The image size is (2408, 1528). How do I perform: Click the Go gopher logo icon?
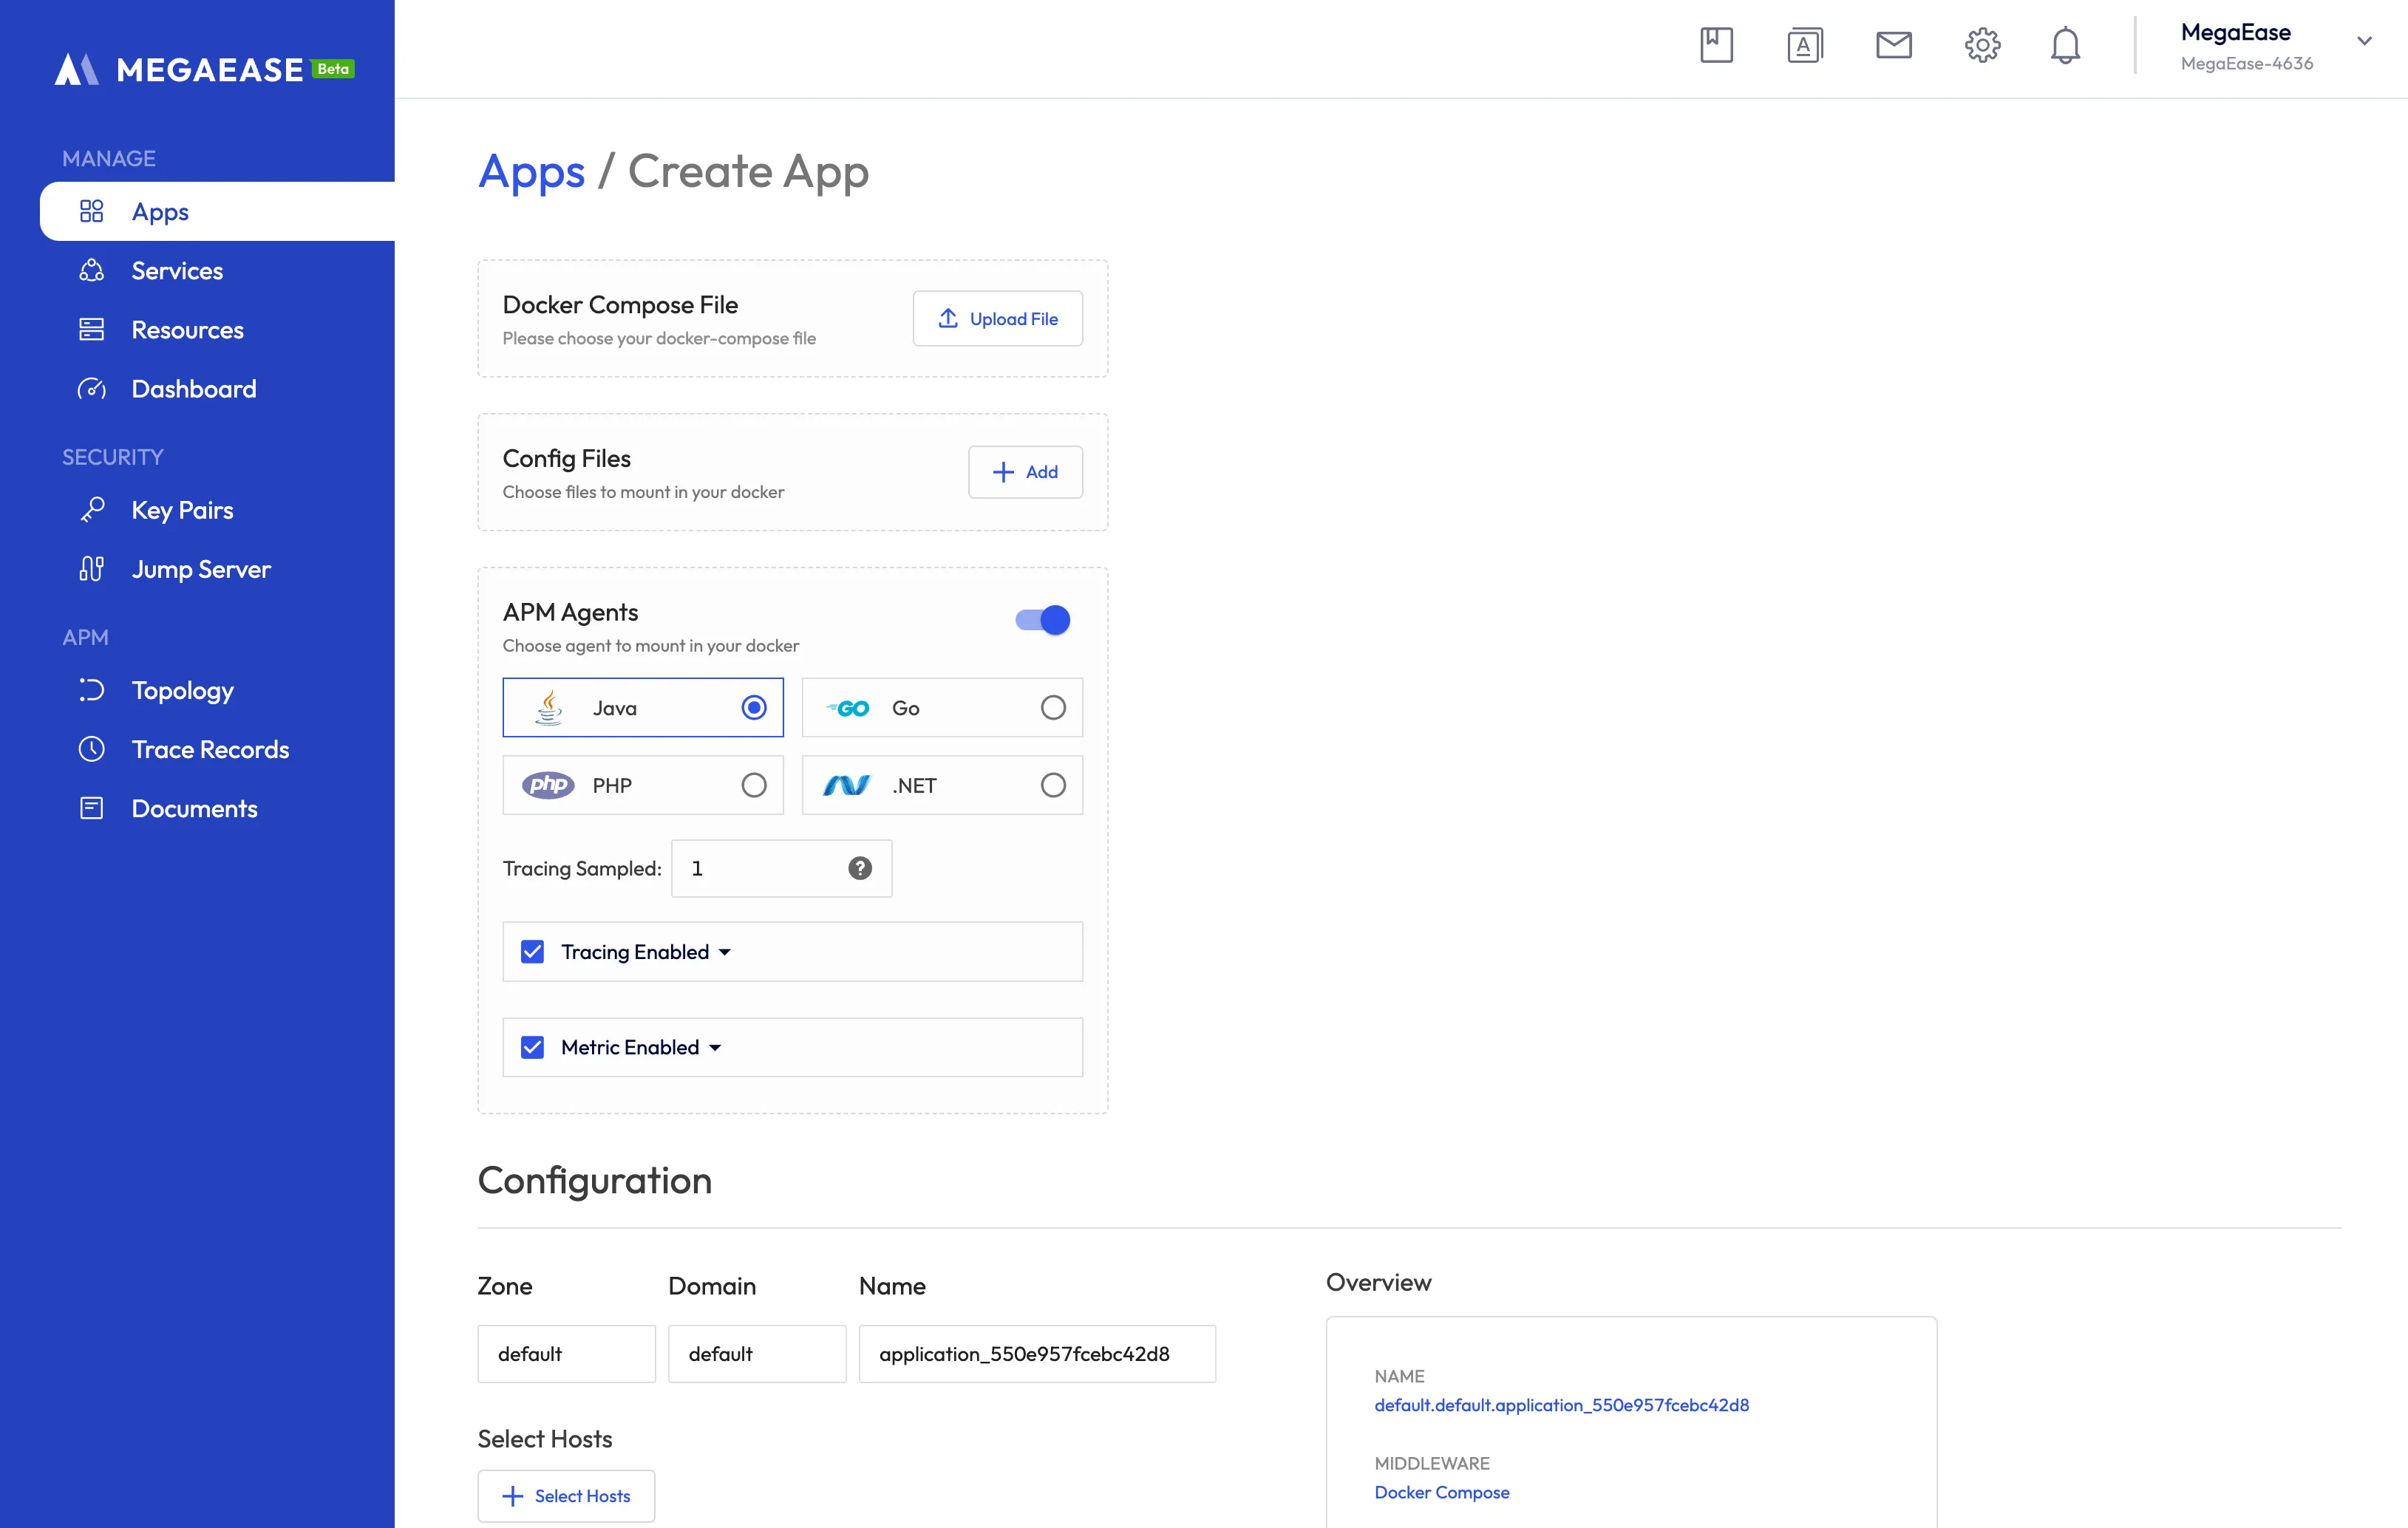click(847, 708)
